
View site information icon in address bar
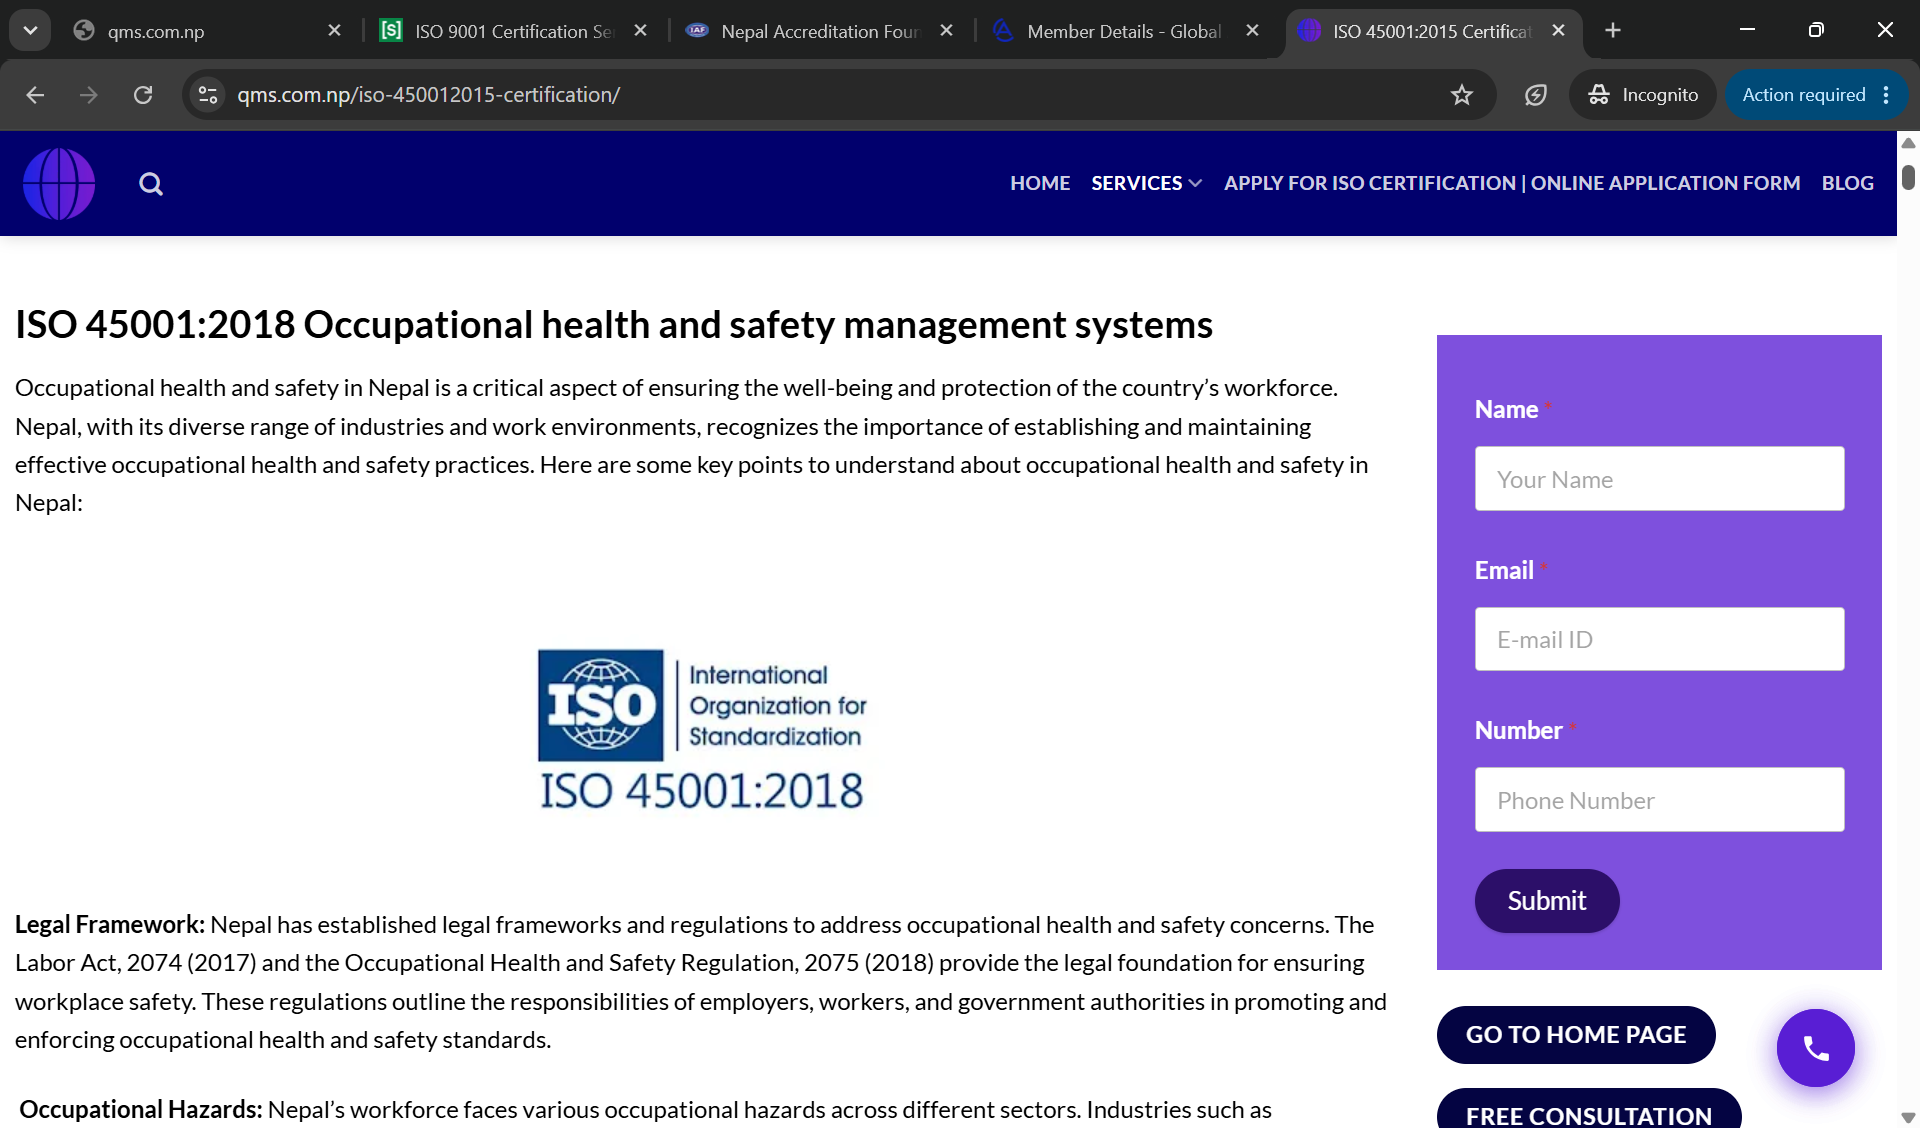tap(208, 95)
